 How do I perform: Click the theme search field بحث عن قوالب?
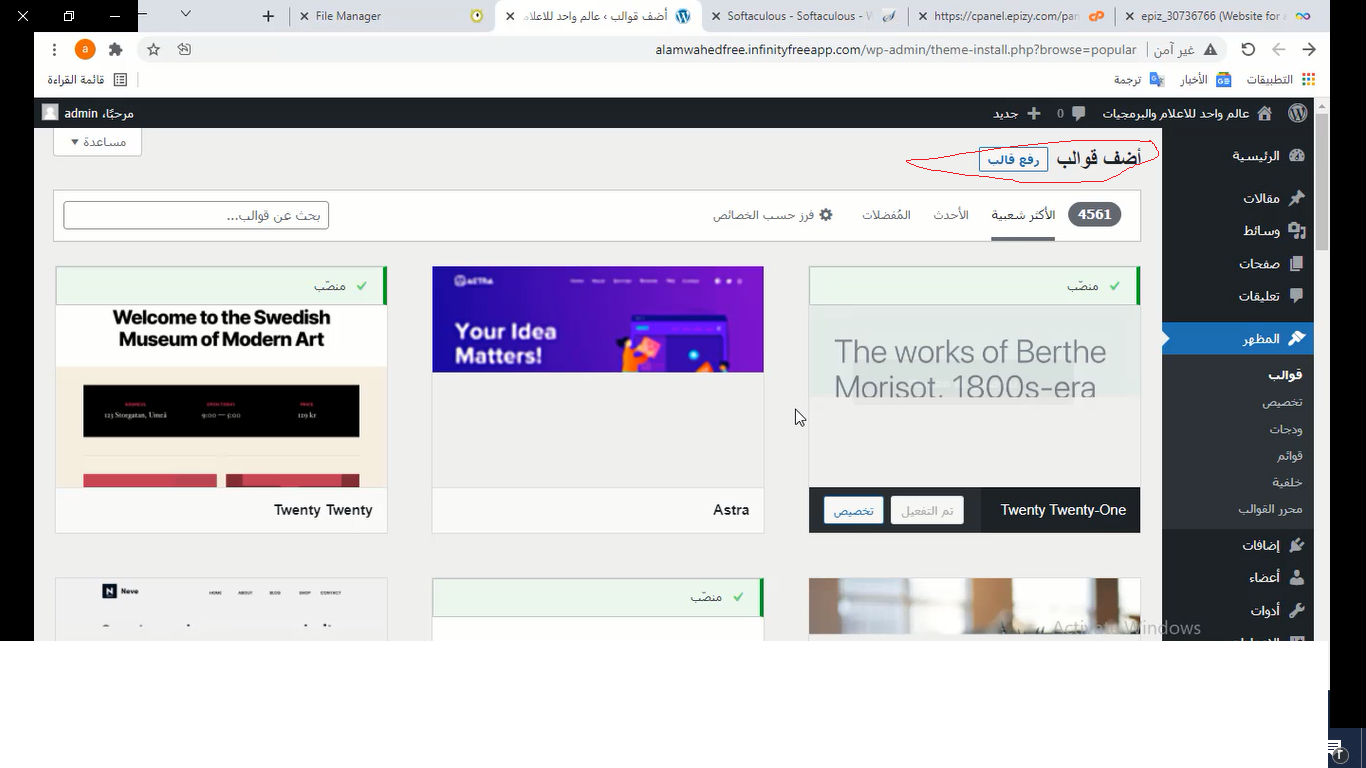coord(196,215)
